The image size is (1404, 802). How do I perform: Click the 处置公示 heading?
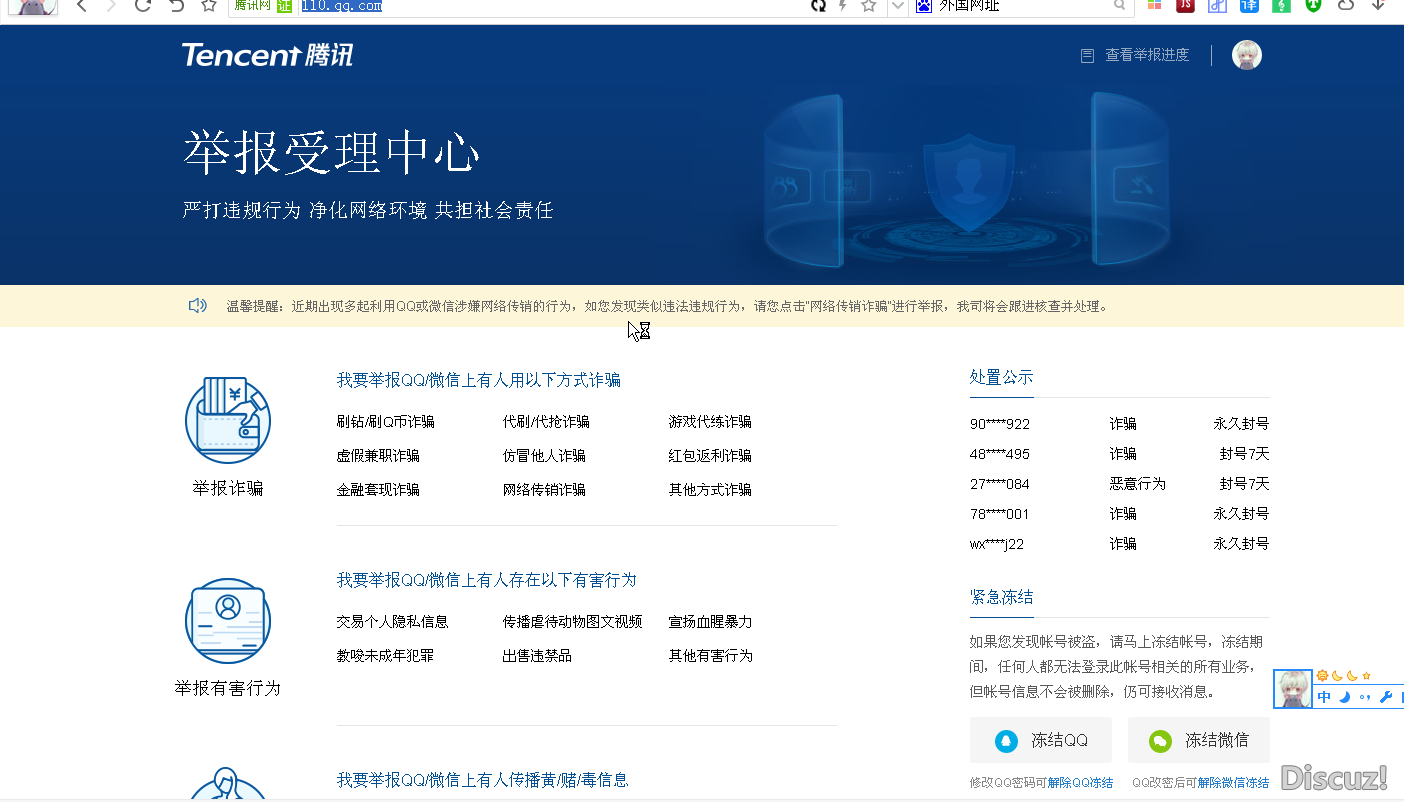tap(1001, 378)
